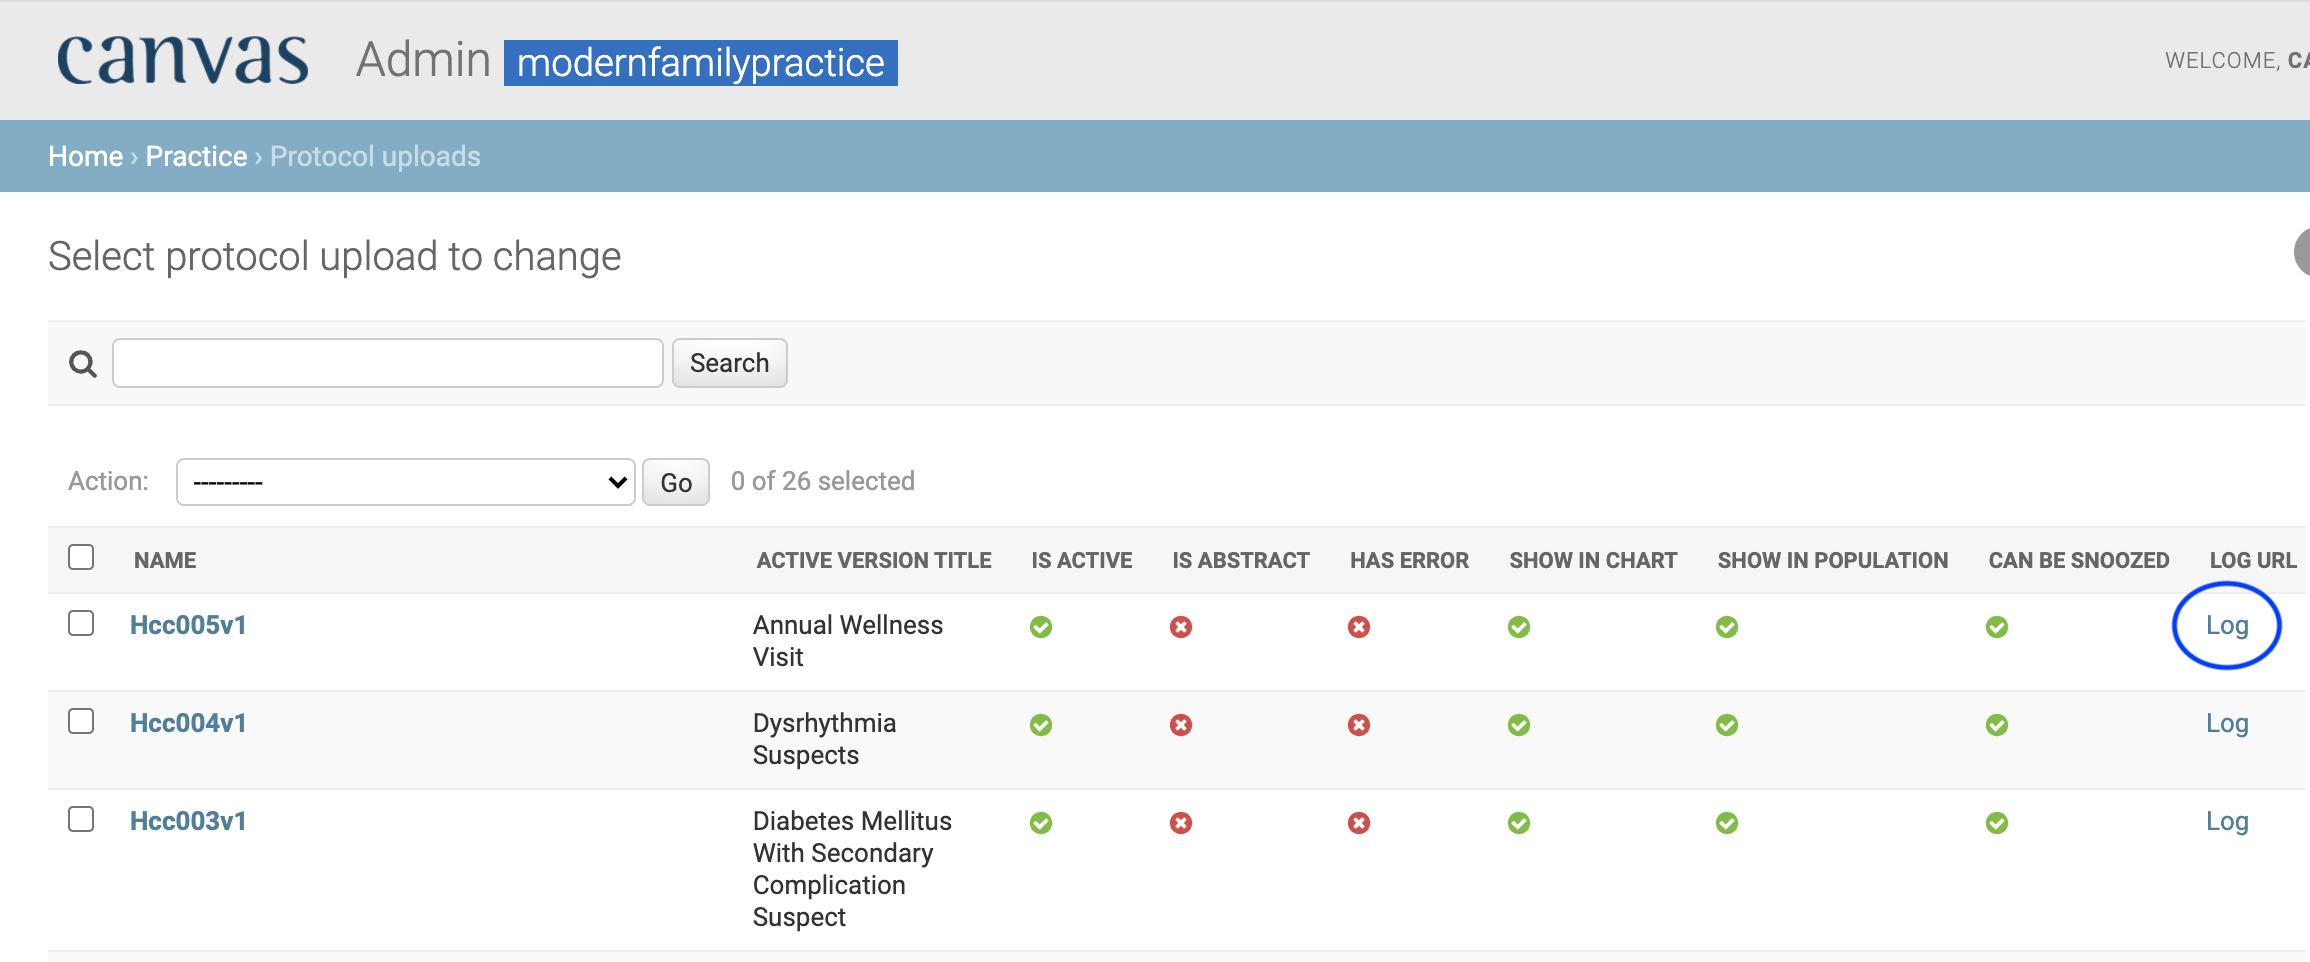The width and height of the screenshot is (2310, 962).
Task: Click Hcc003v1 green Show In Chart checkmark
Action: pyautogui.click(x=1519, y=823)
